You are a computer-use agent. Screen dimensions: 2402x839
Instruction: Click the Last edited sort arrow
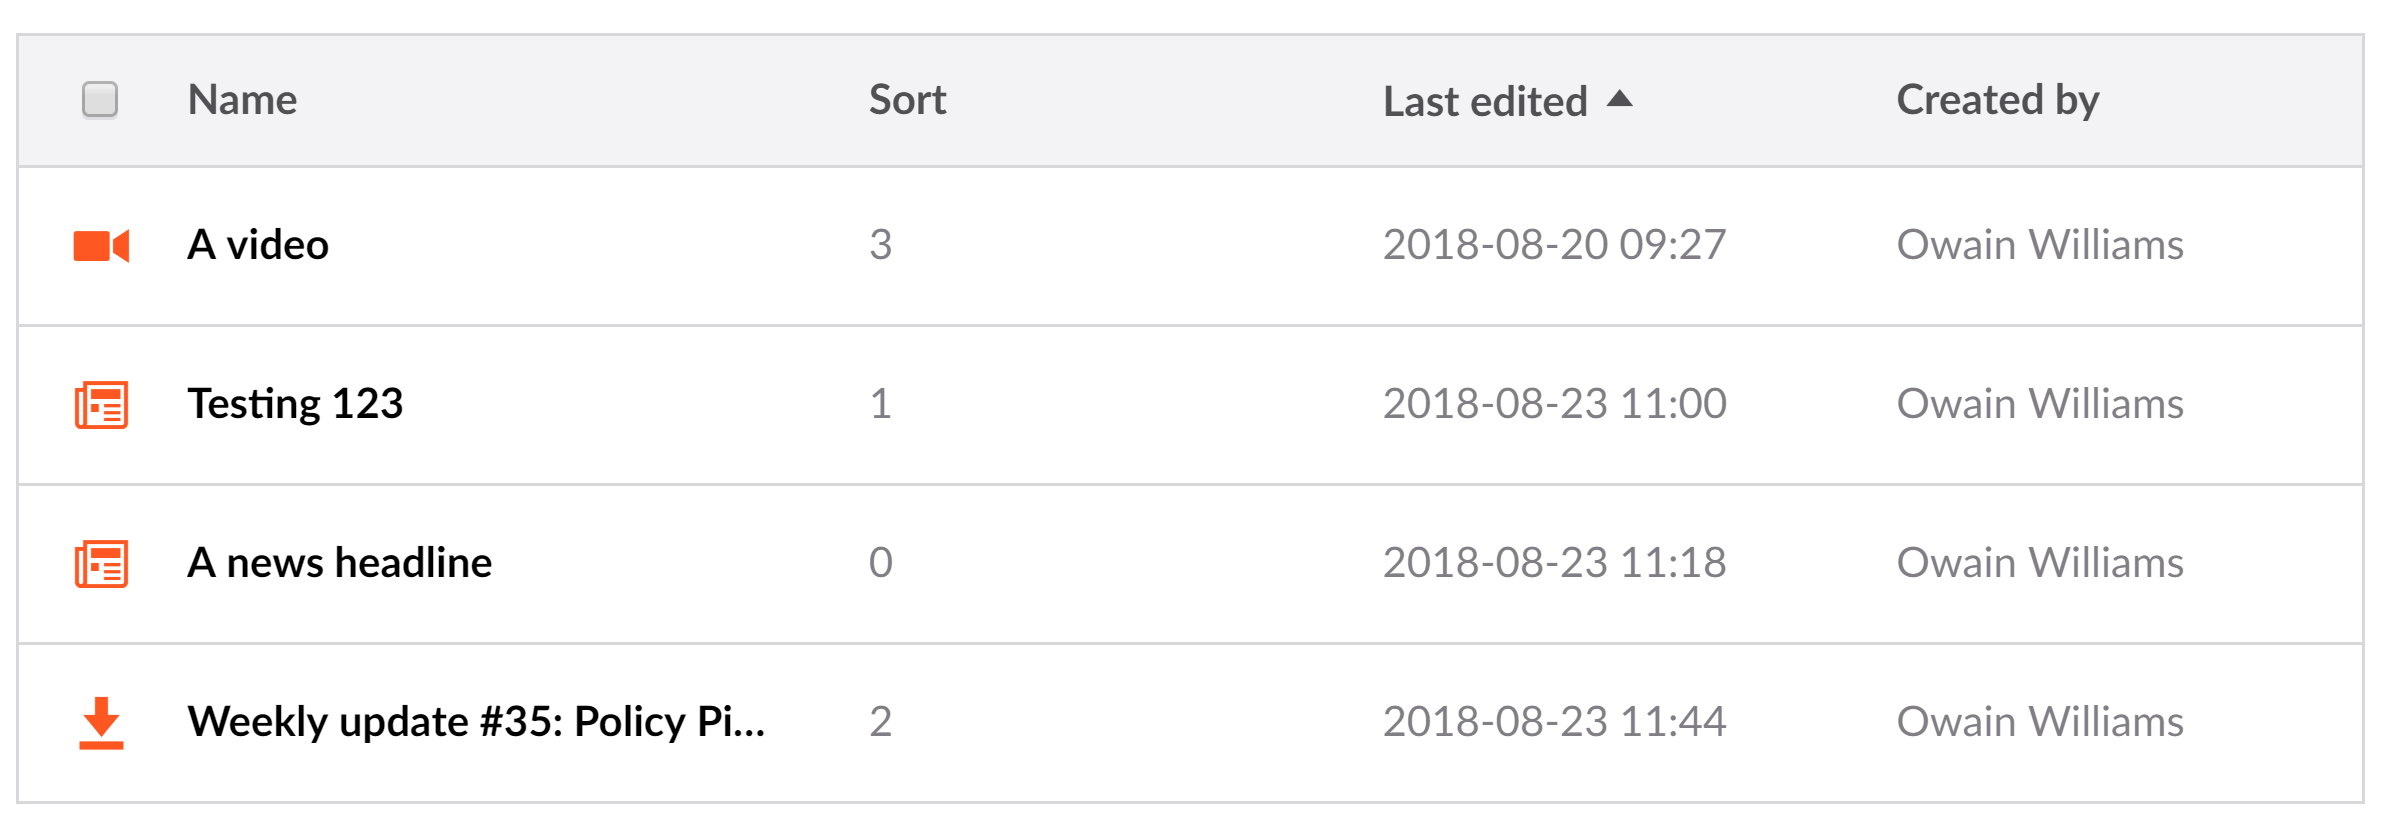click(x=1619, y=99)
